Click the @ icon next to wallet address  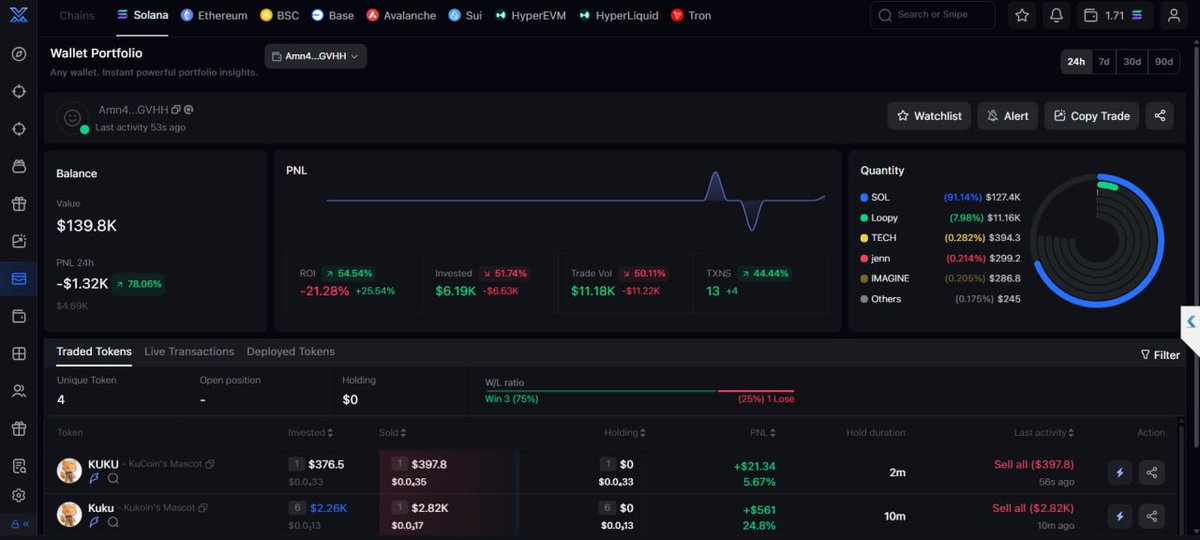188,110
